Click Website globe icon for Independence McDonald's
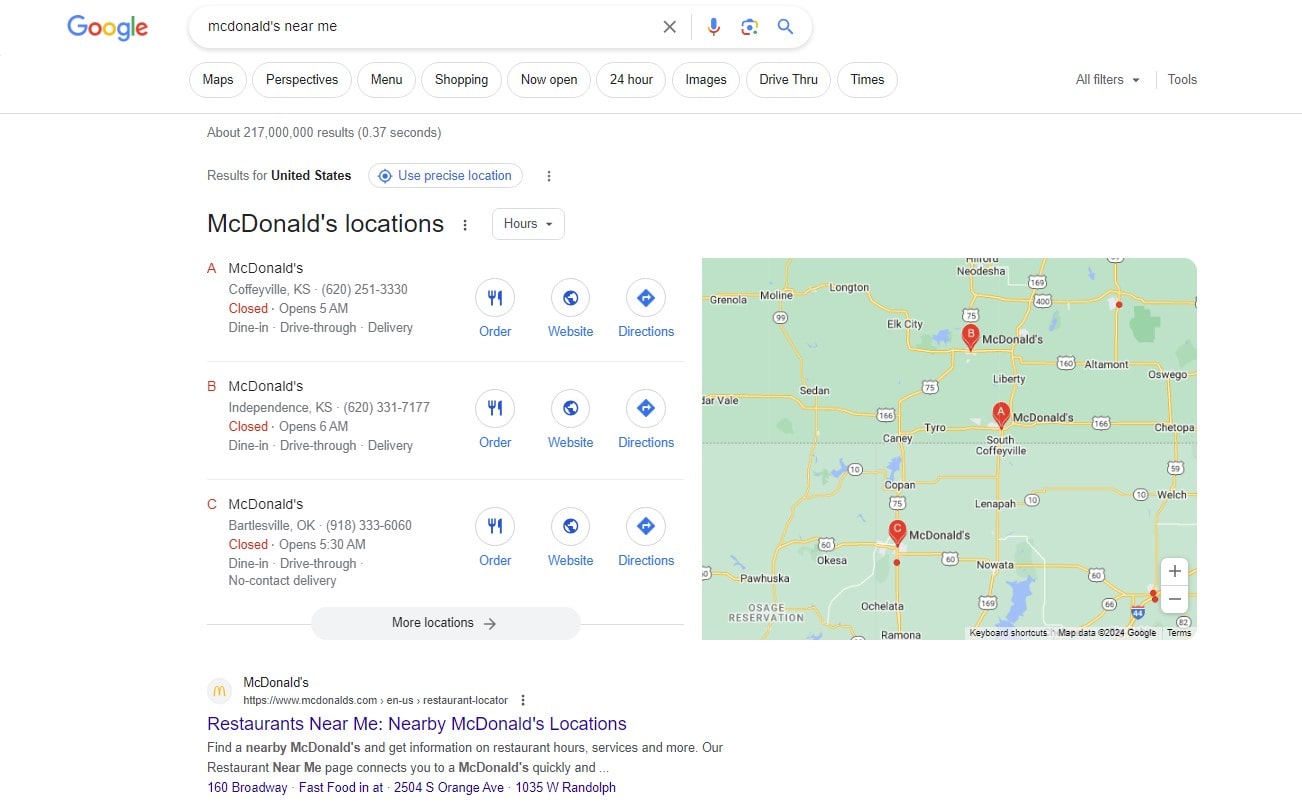 [570, 408]
